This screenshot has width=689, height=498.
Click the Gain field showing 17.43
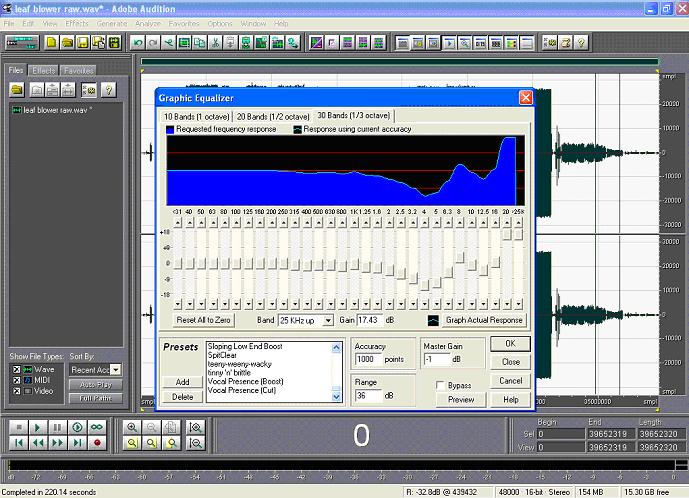pyautogui.click(x=370, y=320)
